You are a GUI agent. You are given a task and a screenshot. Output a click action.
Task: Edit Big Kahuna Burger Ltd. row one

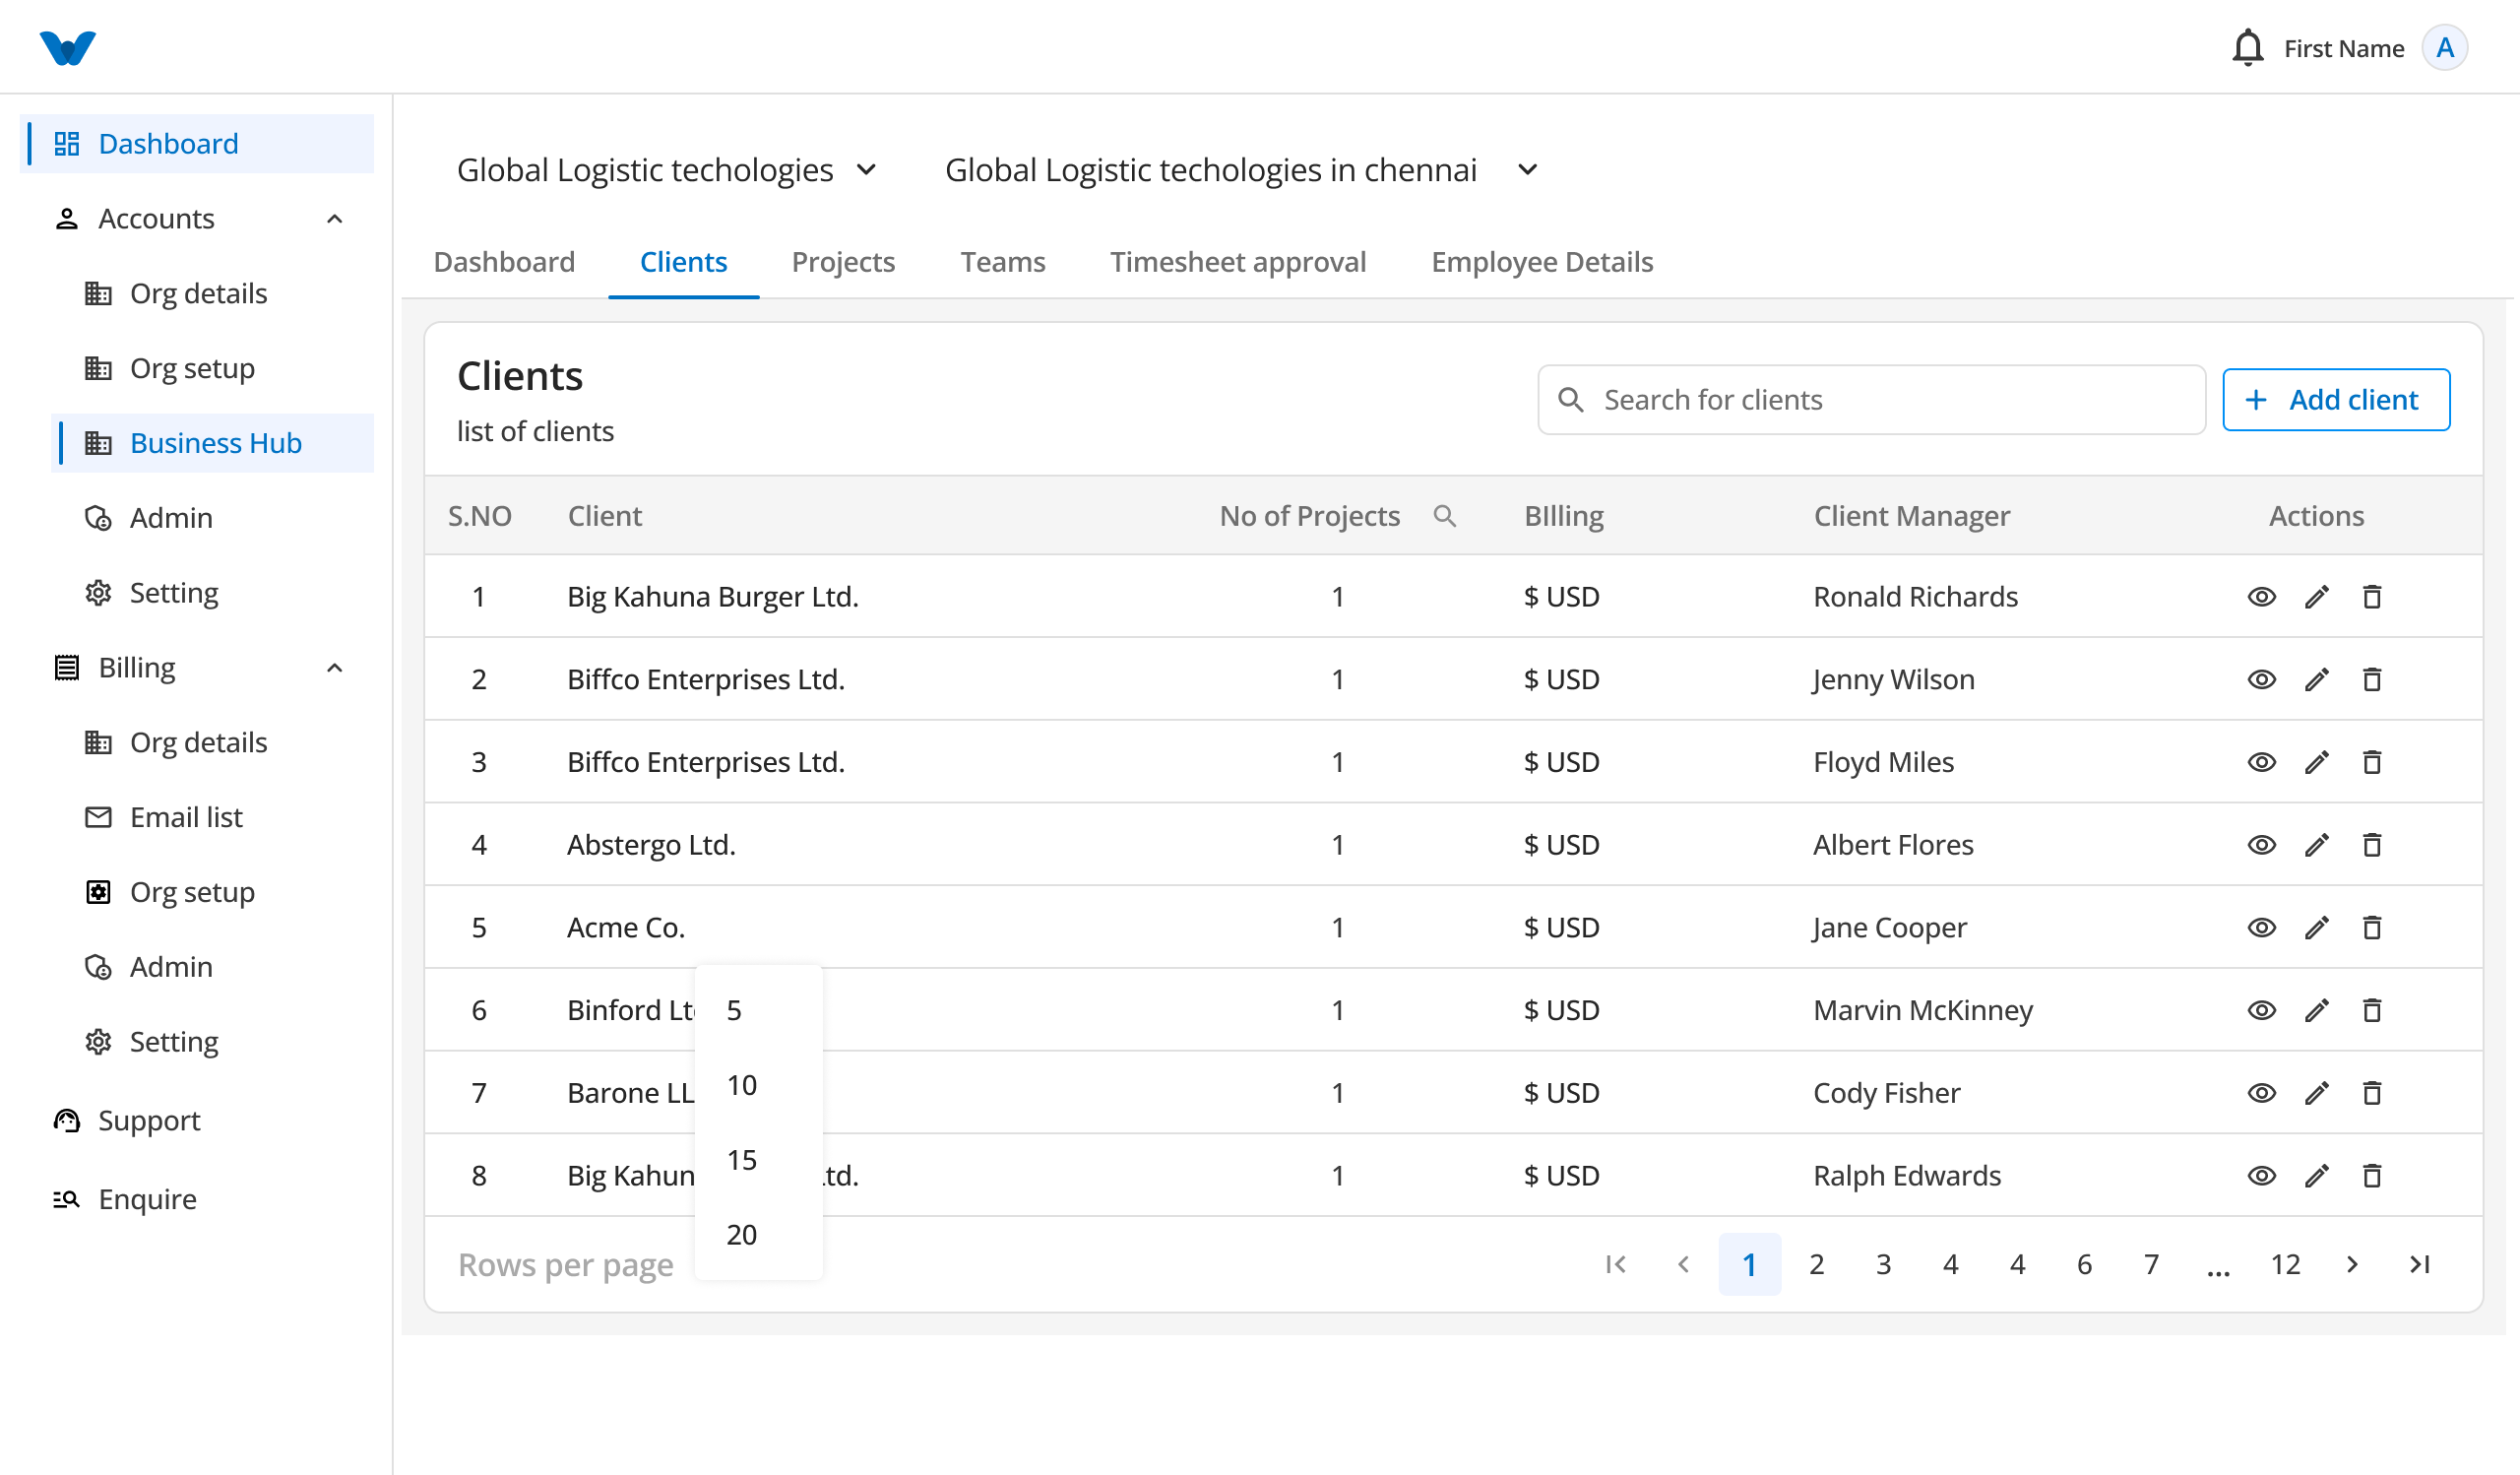tap(2316, 597)
